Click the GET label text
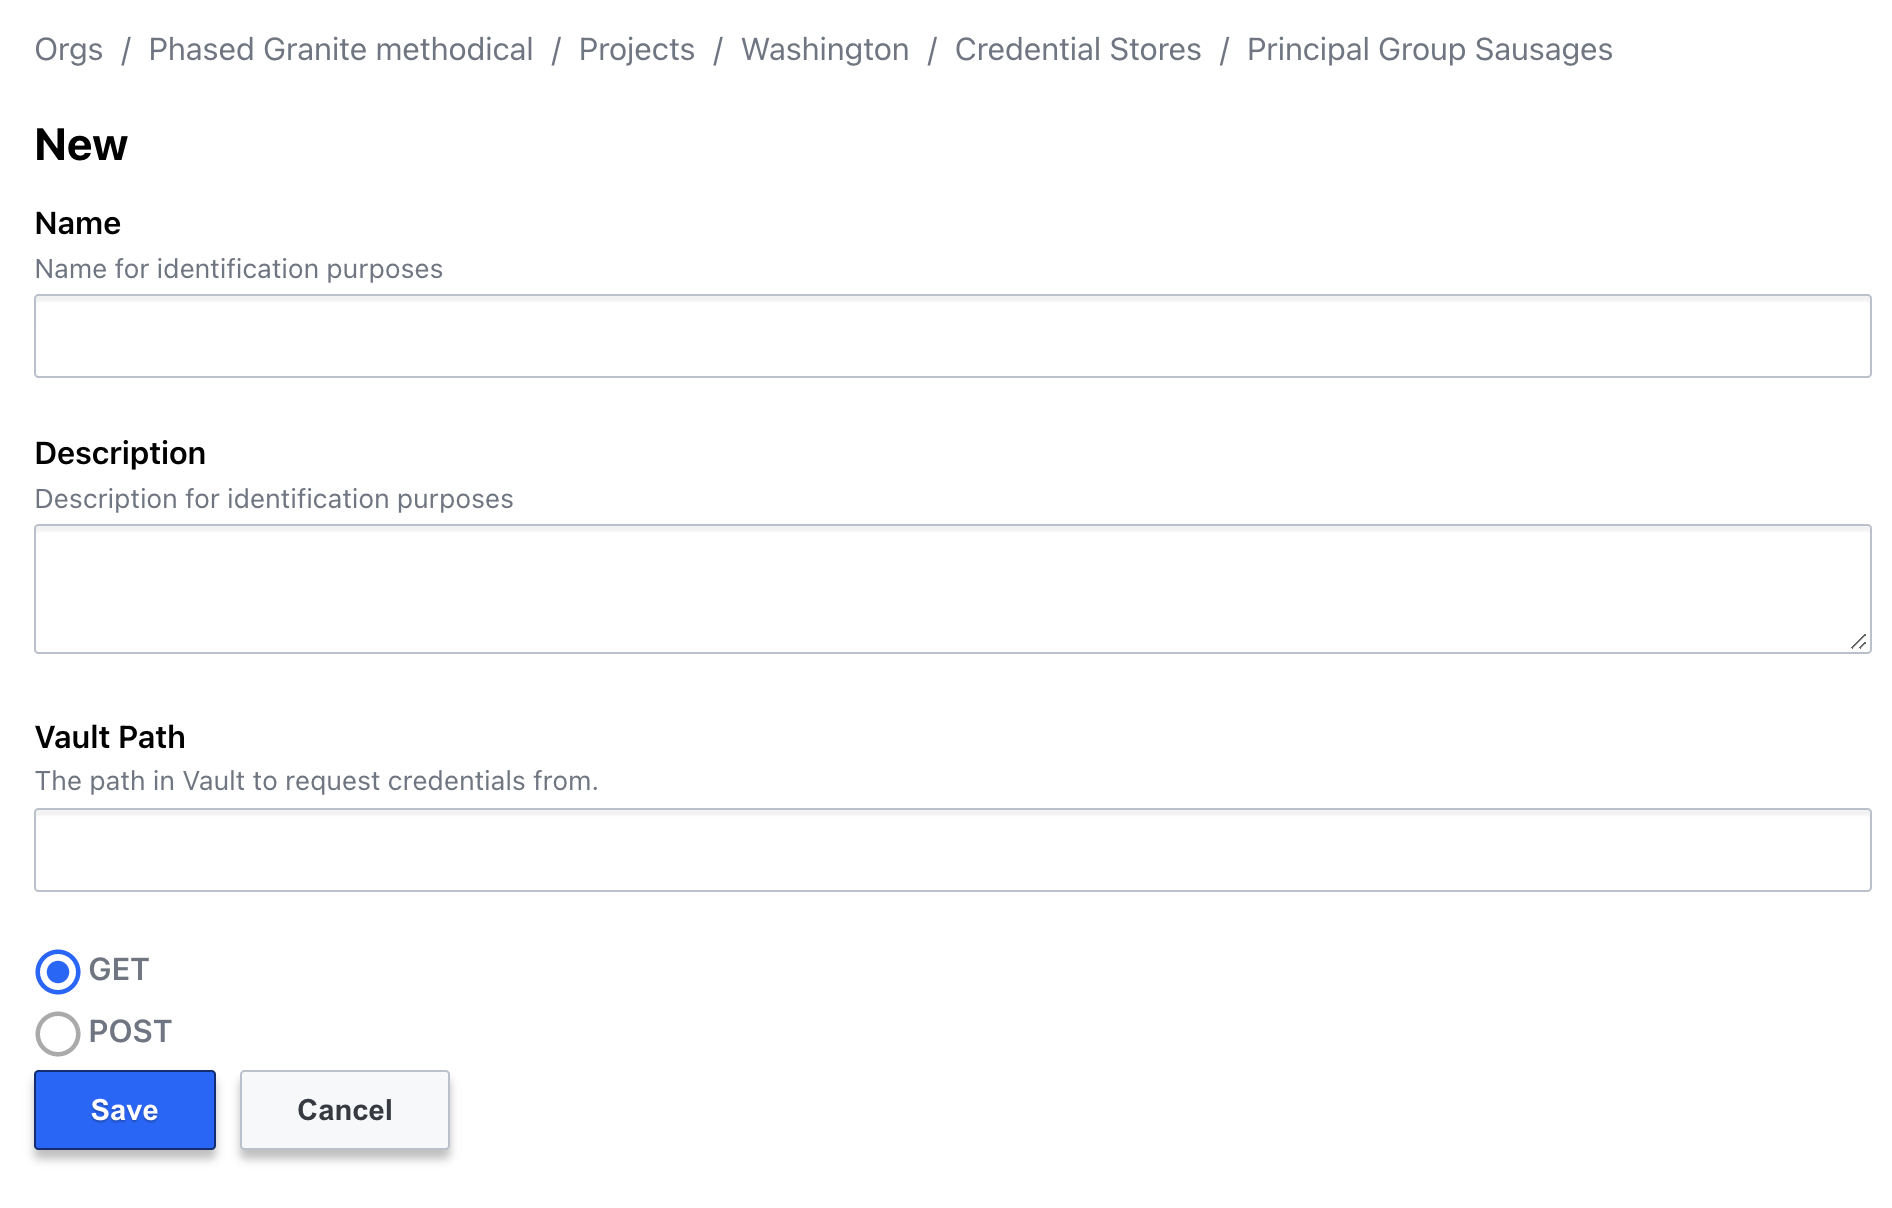 coord(119,969)
